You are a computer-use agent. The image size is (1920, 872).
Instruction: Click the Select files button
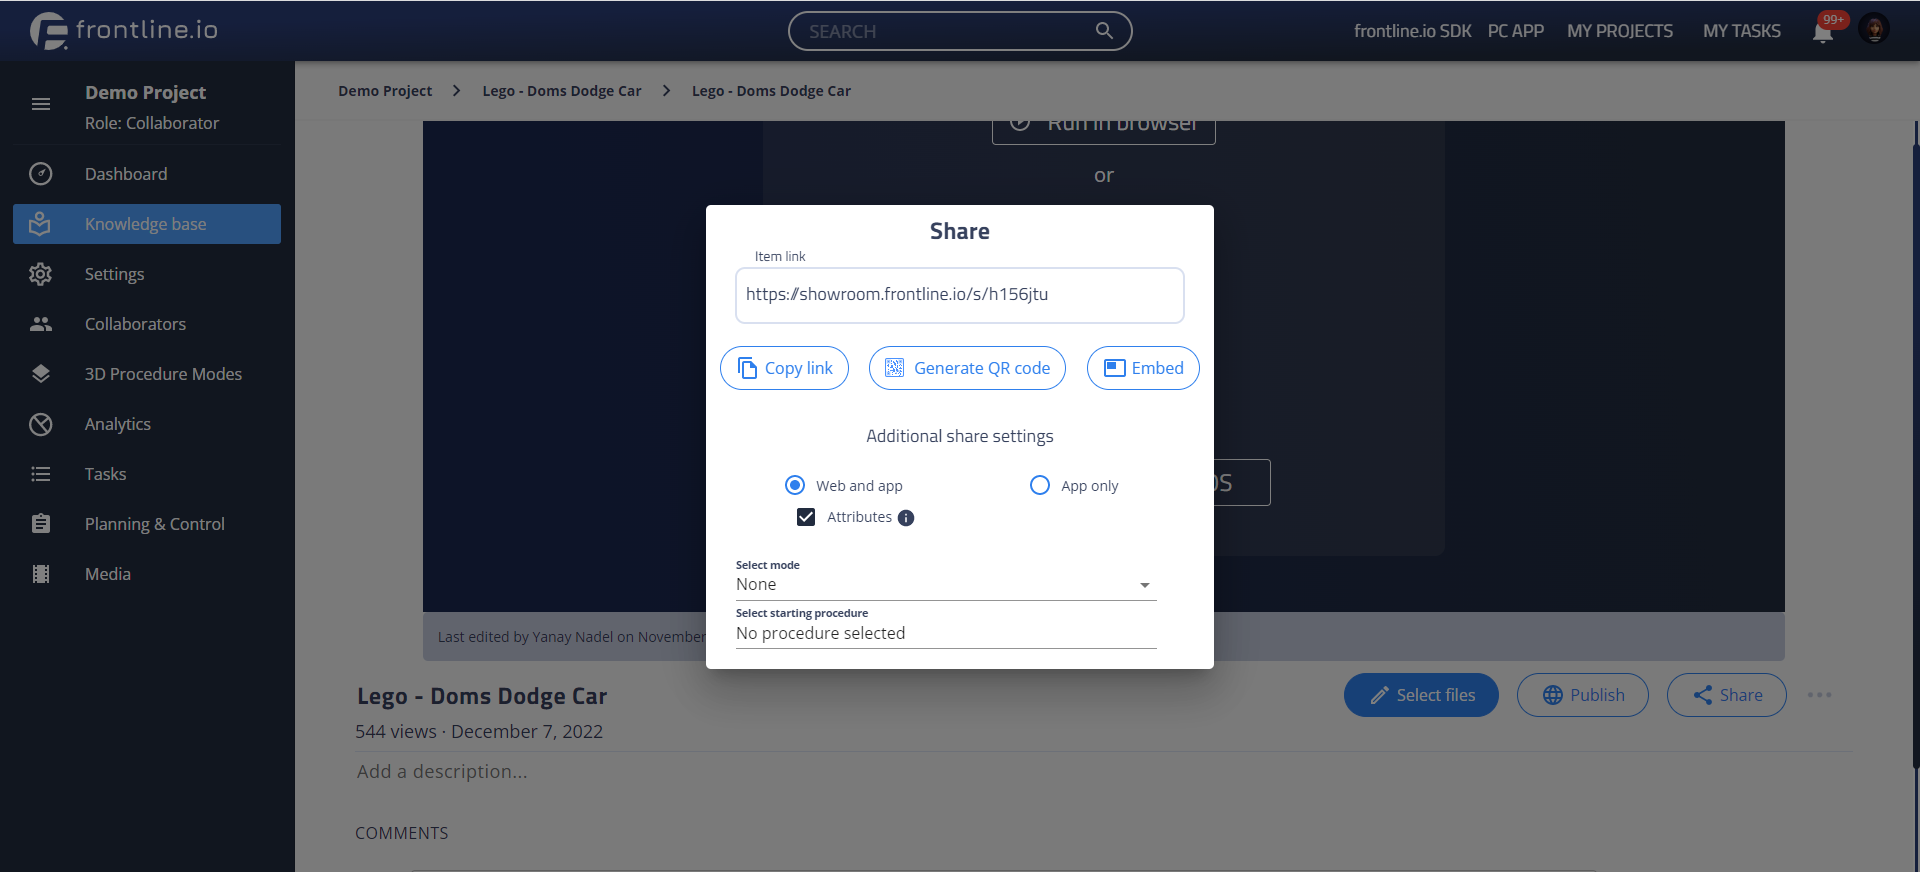[1421, 695]
